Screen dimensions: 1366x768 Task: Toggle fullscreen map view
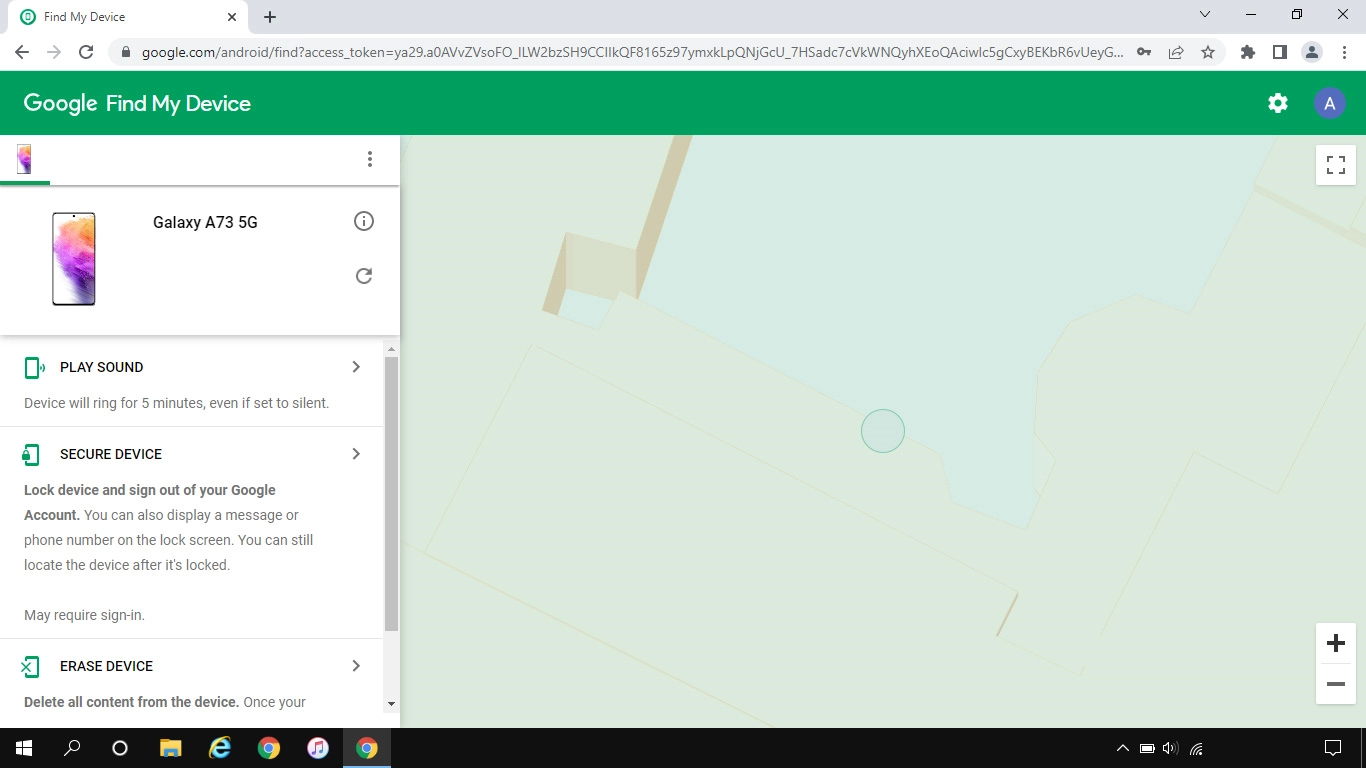coord(1335,165)
